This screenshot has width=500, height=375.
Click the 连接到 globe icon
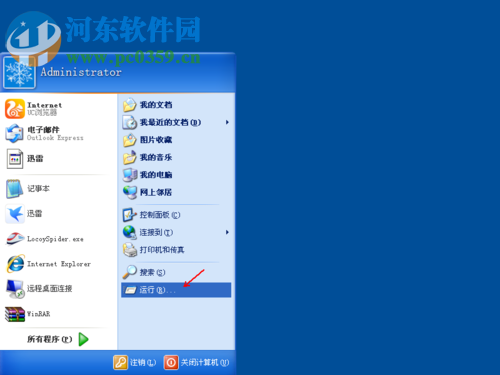click(130, 232)
